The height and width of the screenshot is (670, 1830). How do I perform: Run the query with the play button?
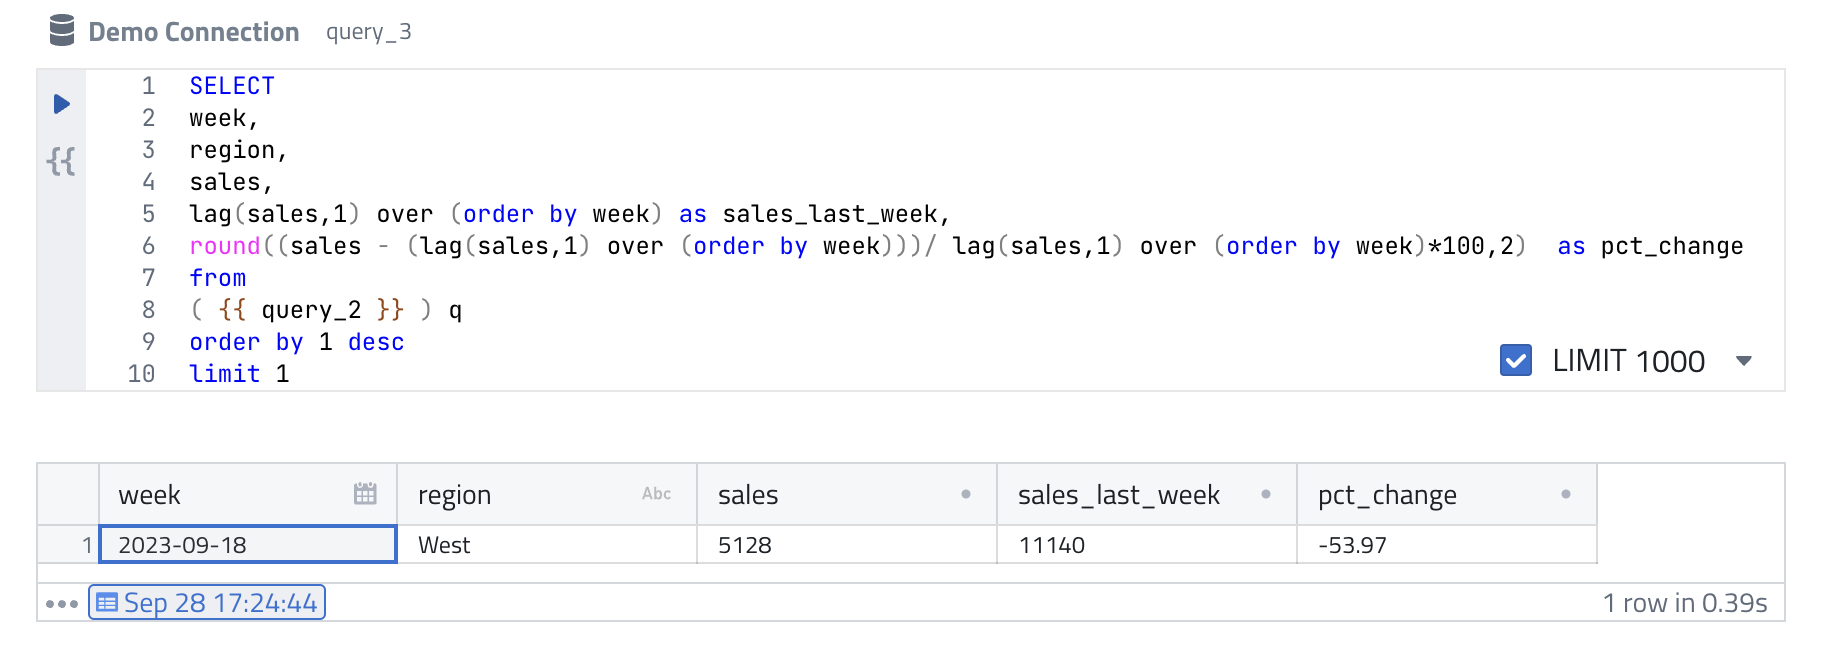point(61,104)
